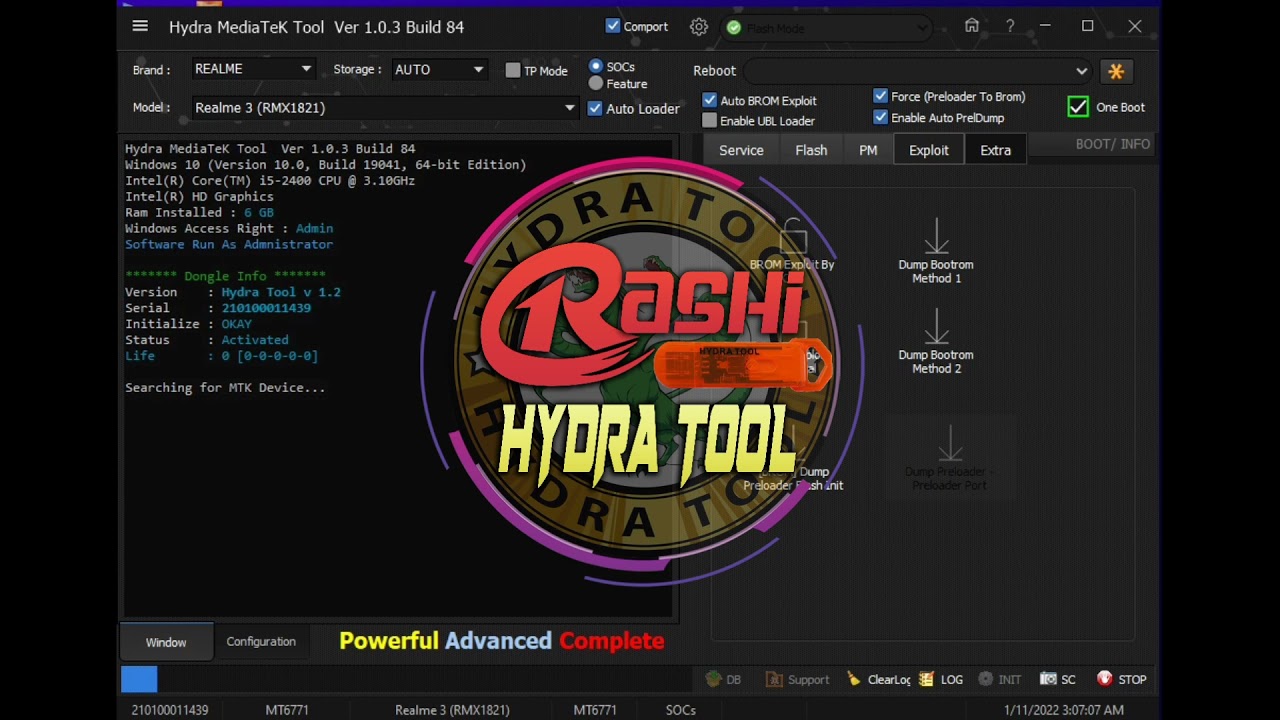
Task: Take screenshot with SC button
Action: [1058, 679]
